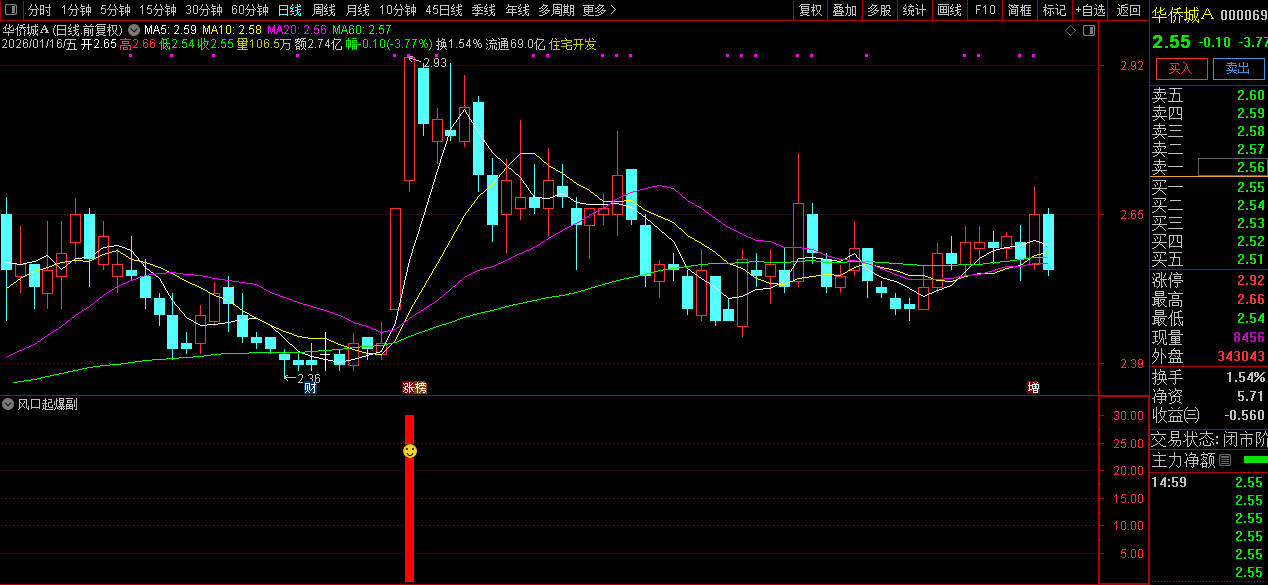1268x585 pixels.
Task: Select the 日线 daily chart tab
Action: click(x=289, y=10)
